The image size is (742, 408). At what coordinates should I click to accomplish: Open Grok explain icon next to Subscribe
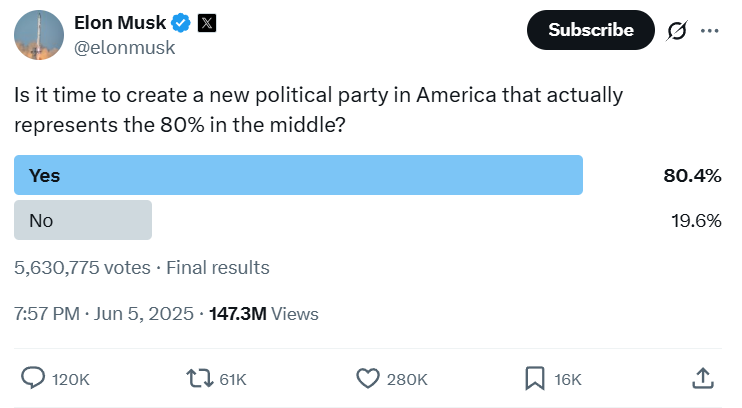[x=677, y=30]
